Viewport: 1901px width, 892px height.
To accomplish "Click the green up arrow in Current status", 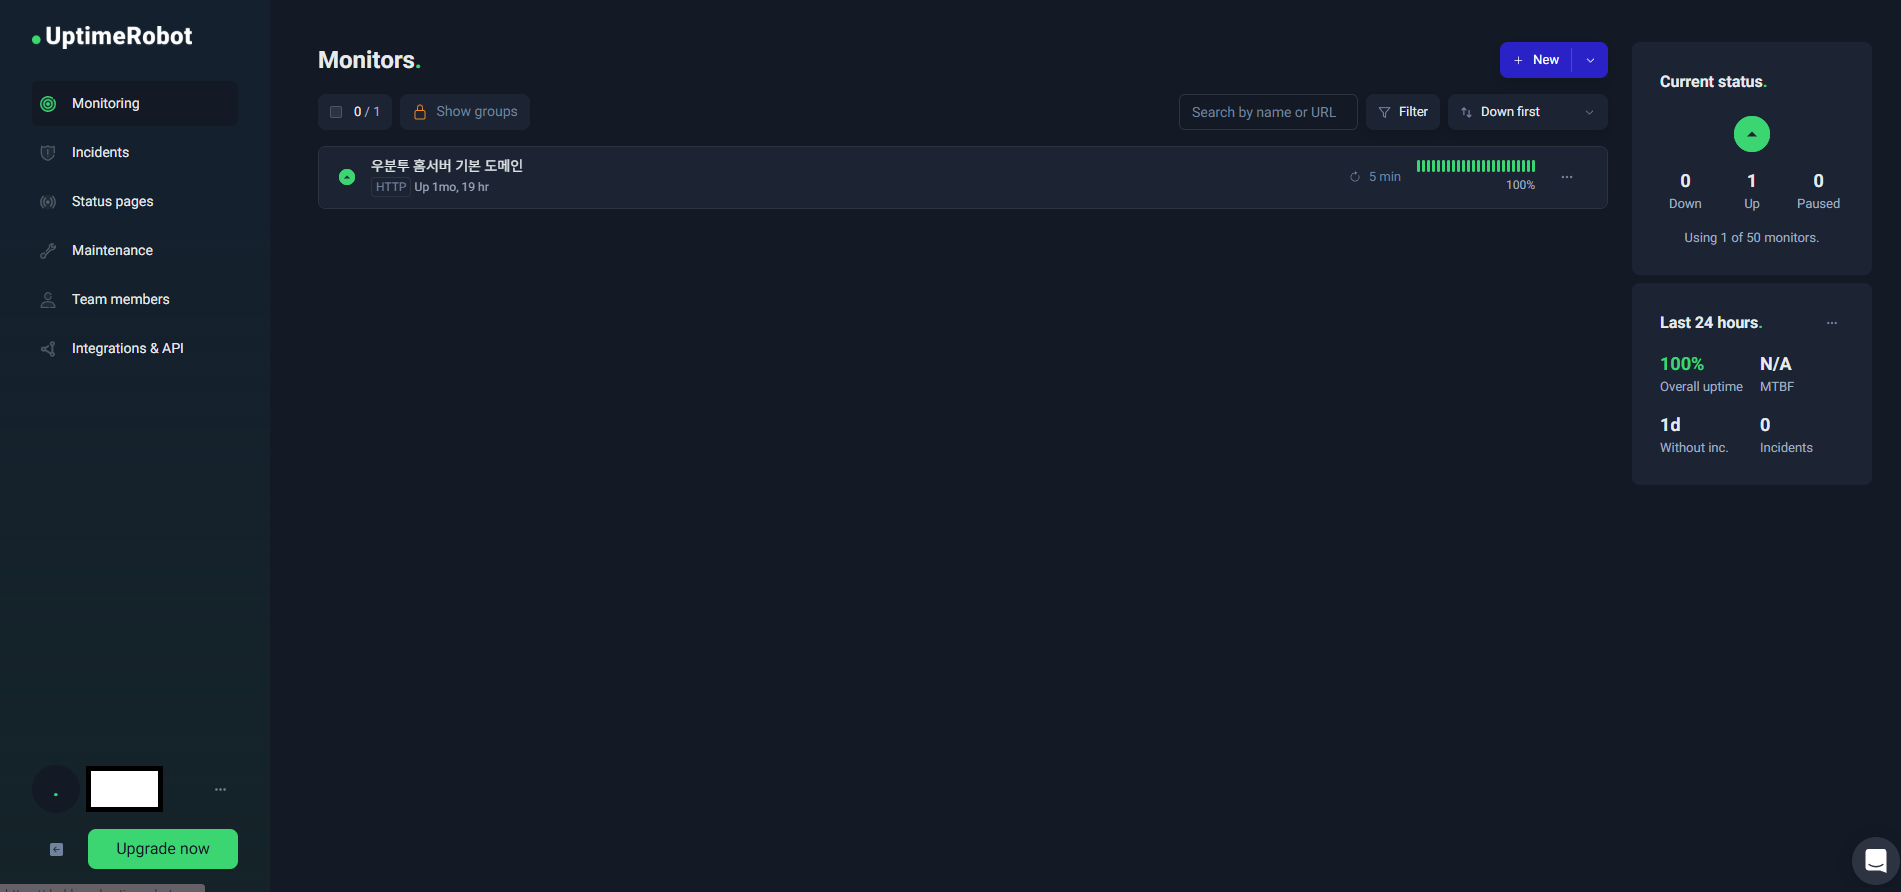I will 1752,134.
